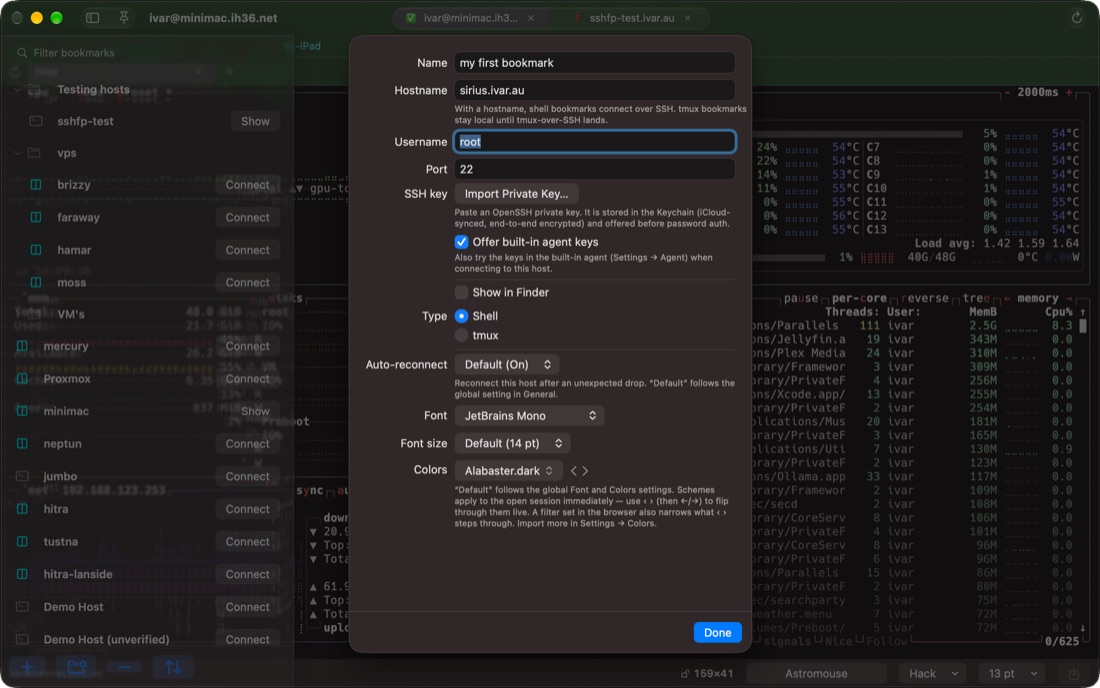Click Import Private Key button
Image resolution: width=1100 pixels, height=688 pixels.
[x=516, y=194]
